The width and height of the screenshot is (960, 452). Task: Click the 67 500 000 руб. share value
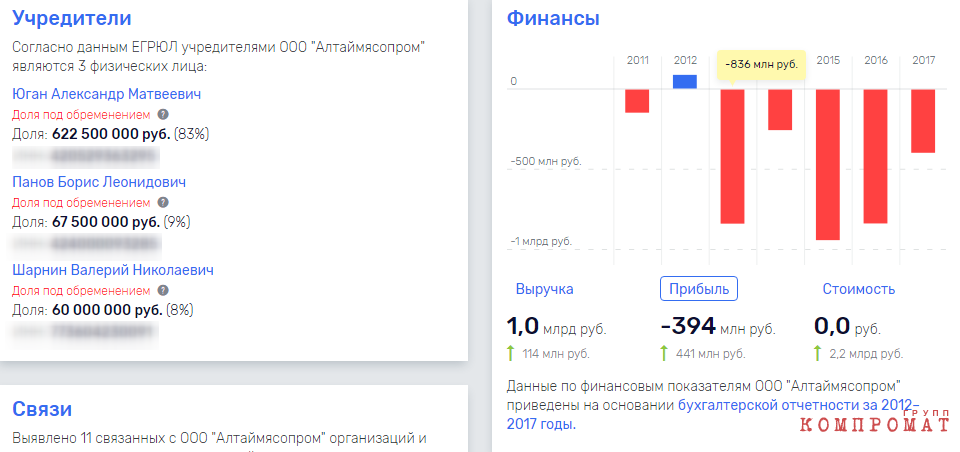[107, 222]
